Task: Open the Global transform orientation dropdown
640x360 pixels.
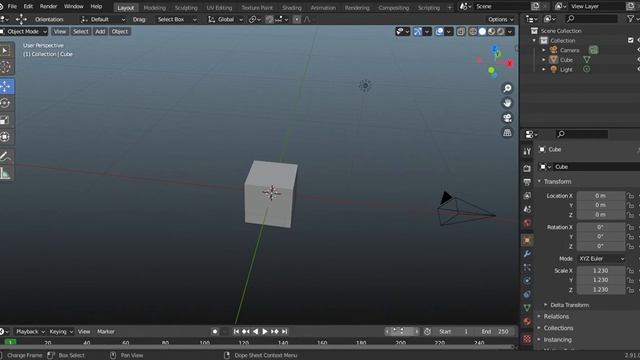Action: (225, 19)
